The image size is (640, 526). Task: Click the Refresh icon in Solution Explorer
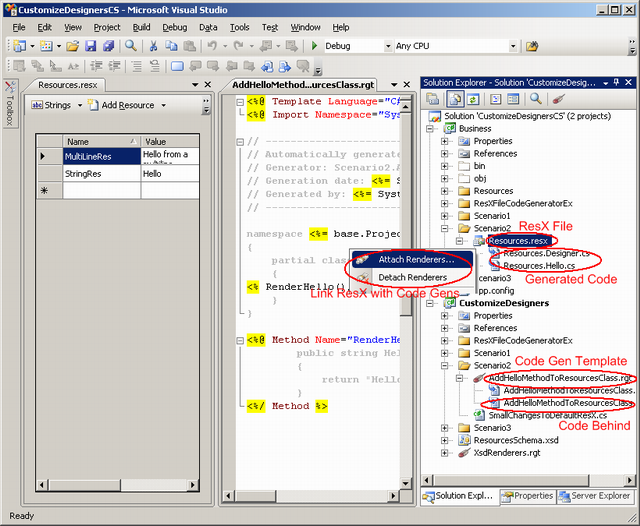click(473, 99)
